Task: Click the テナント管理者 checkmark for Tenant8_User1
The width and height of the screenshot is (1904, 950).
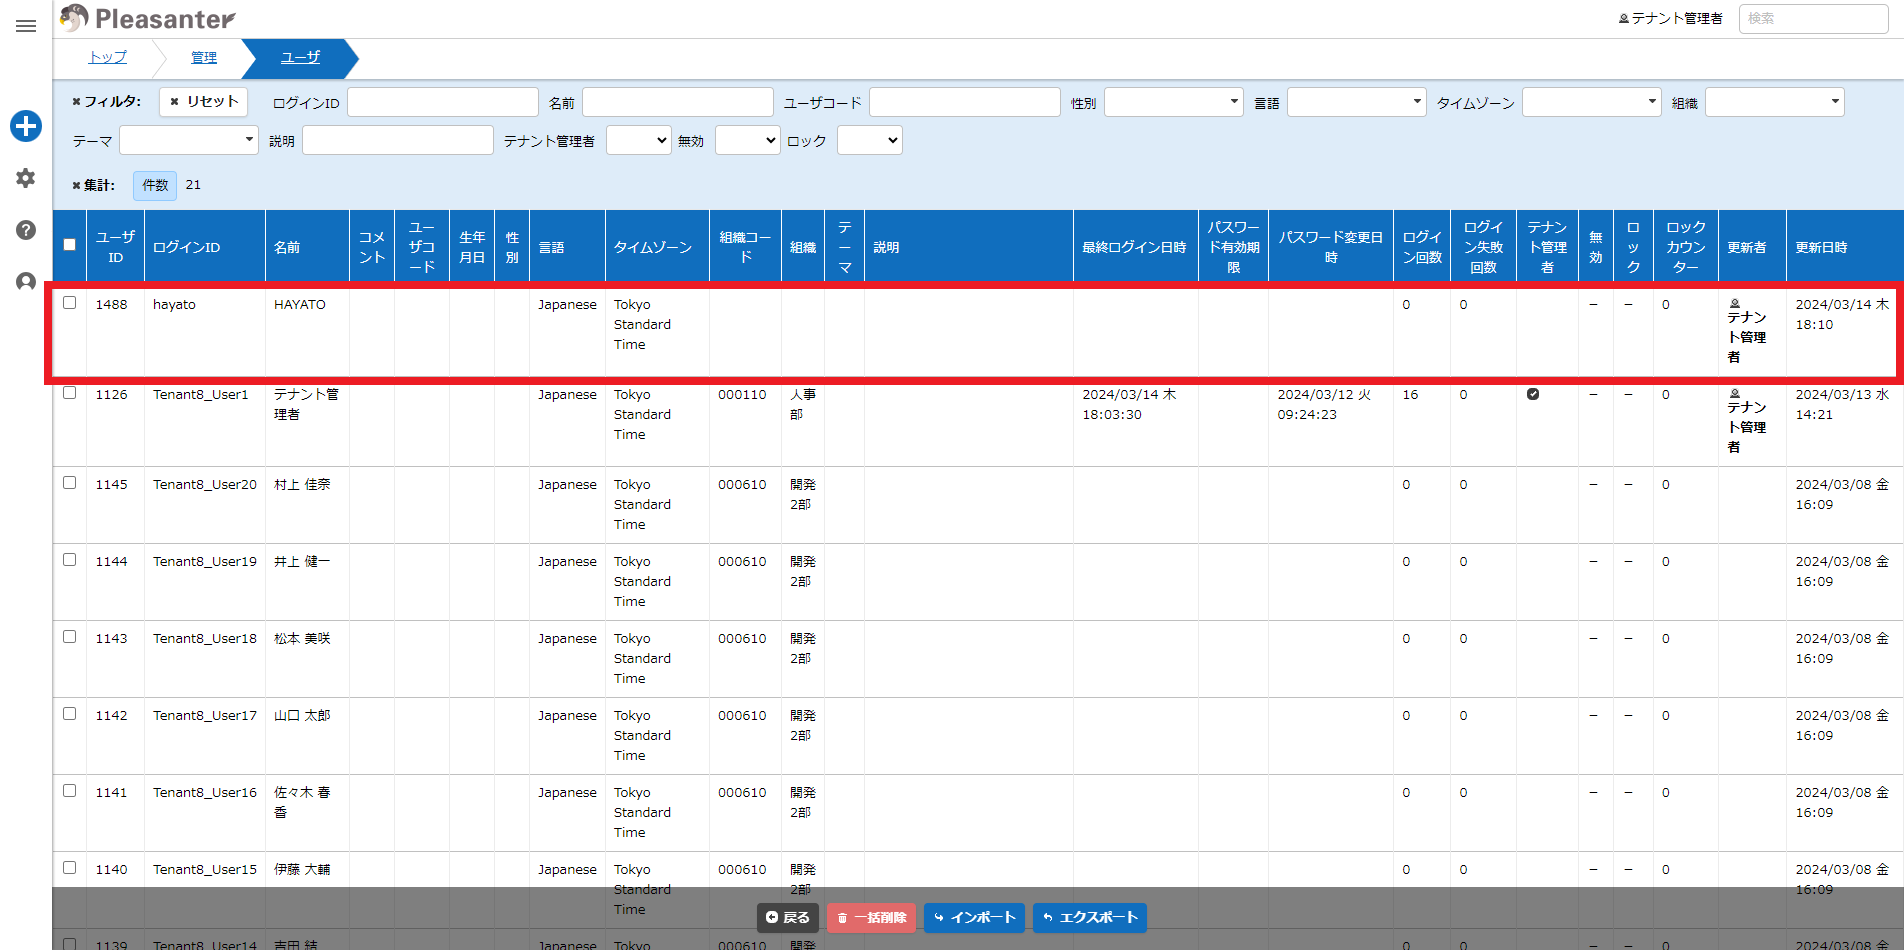Action: click(1533, 394)
